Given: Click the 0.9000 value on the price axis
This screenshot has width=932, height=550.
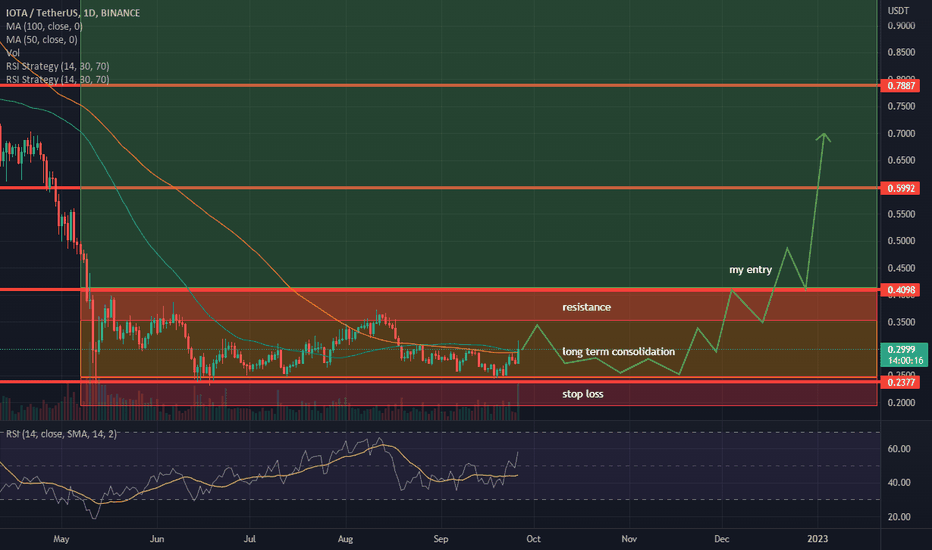Looking at the screenshot, I should [901, 26].
